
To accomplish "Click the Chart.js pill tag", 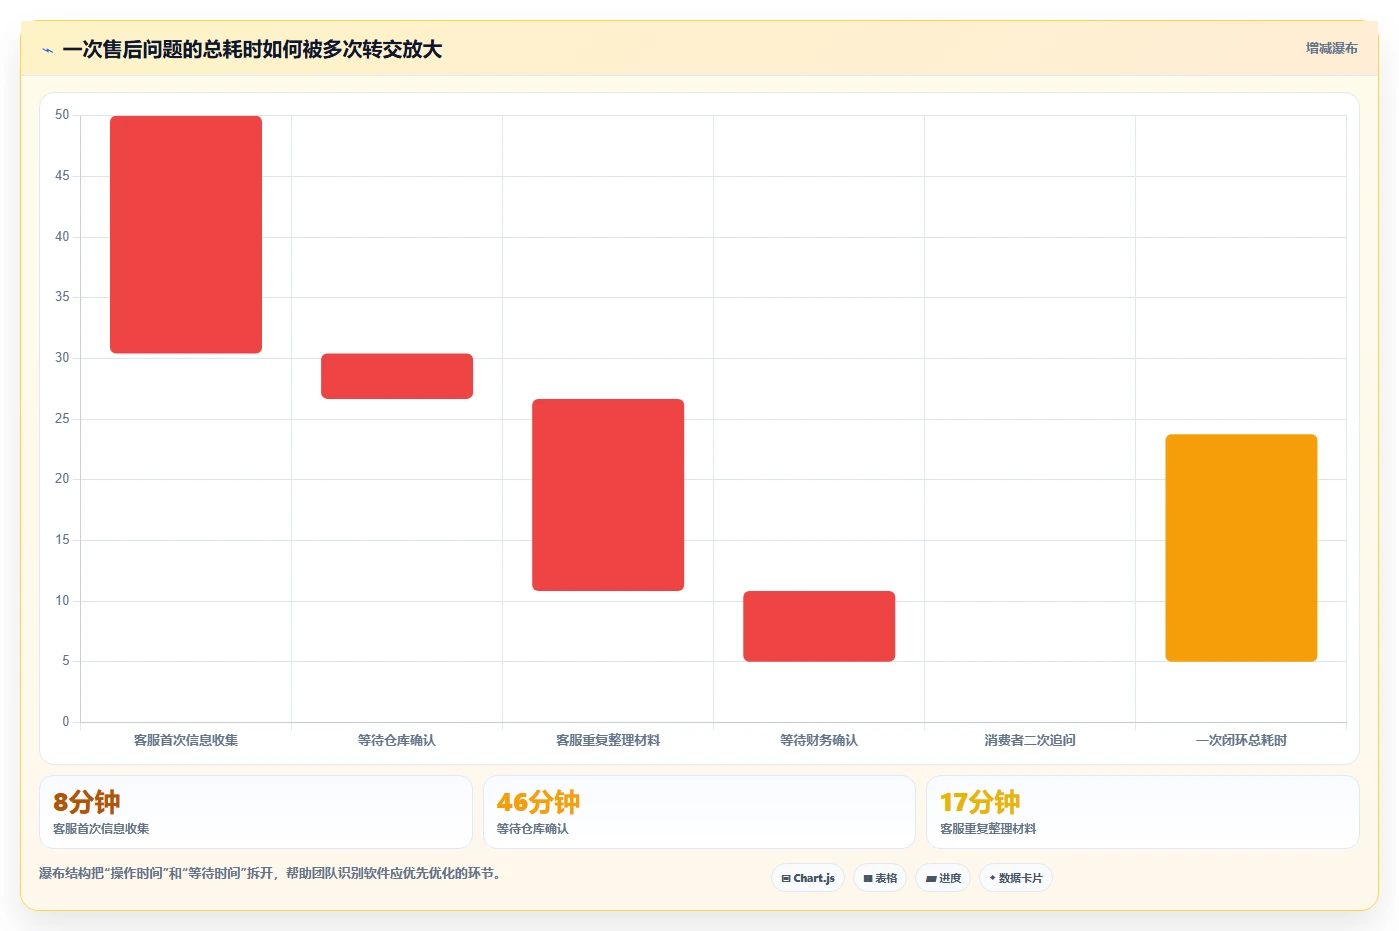I will (808, 878).
